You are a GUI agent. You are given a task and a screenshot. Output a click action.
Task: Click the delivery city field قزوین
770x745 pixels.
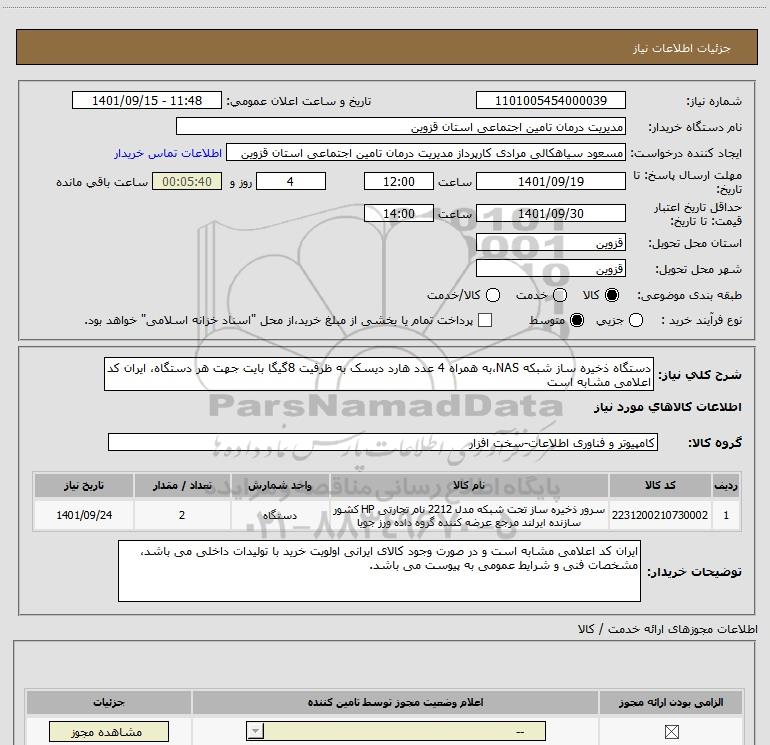coord(550,268)
